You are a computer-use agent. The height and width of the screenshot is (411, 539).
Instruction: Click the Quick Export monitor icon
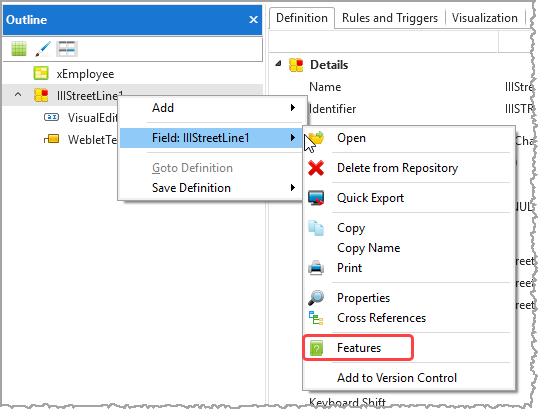click(316, 198)
